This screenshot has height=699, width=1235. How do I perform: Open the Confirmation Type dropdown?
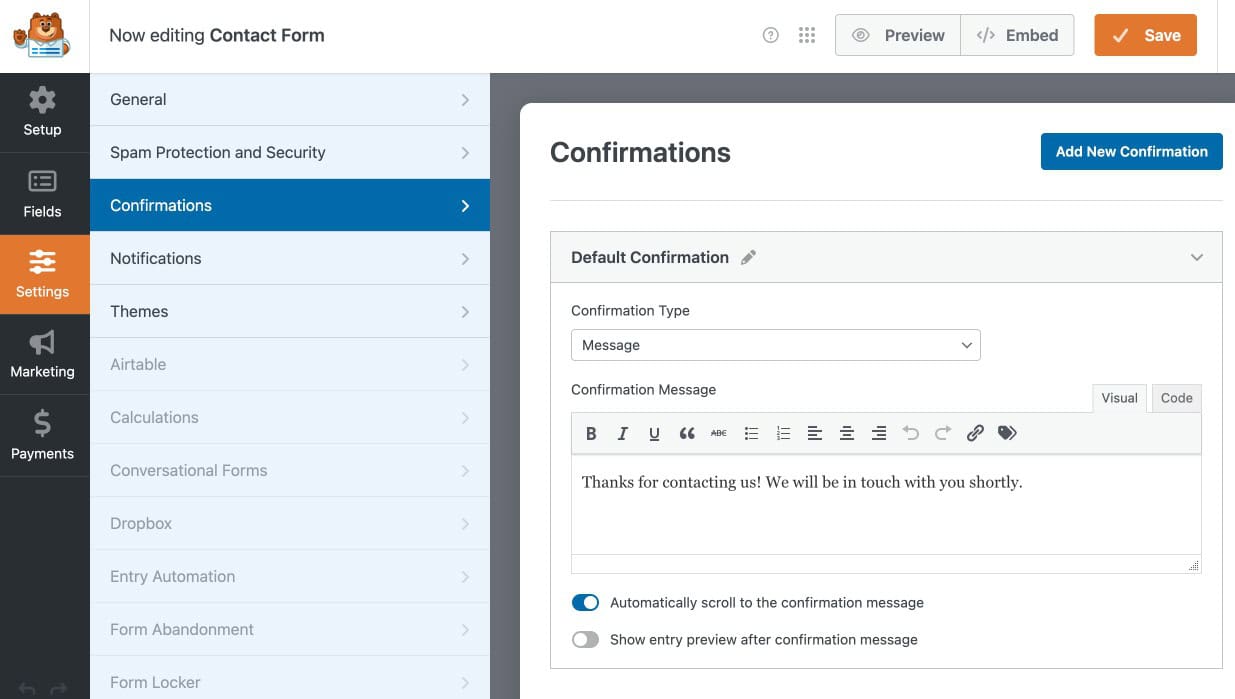coord(776,345)
